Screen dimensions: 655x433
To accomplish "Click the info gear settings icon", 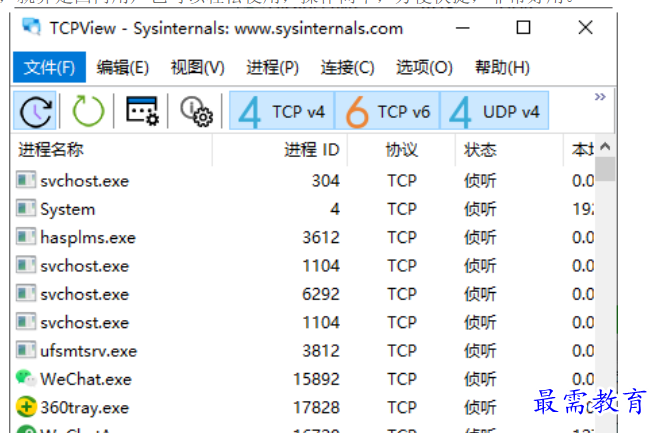I will (196, 111).
